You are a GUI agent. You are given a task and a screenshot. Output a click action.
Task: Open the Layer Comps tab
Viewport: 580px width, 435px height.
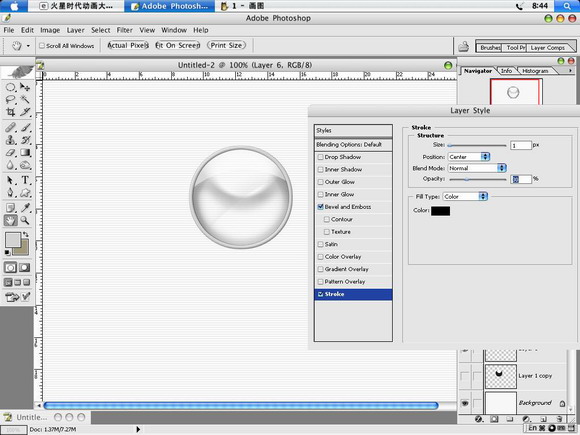pos(547,48)
